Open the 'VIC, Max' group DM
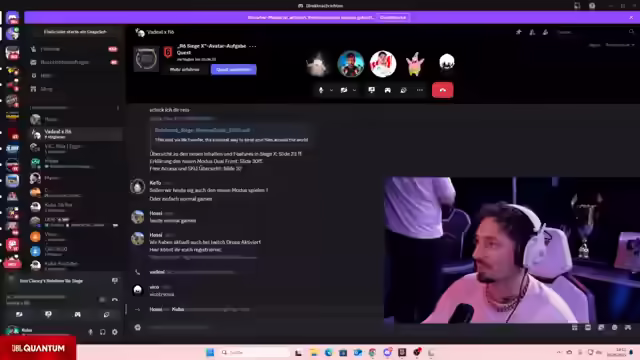 (76, 148)
